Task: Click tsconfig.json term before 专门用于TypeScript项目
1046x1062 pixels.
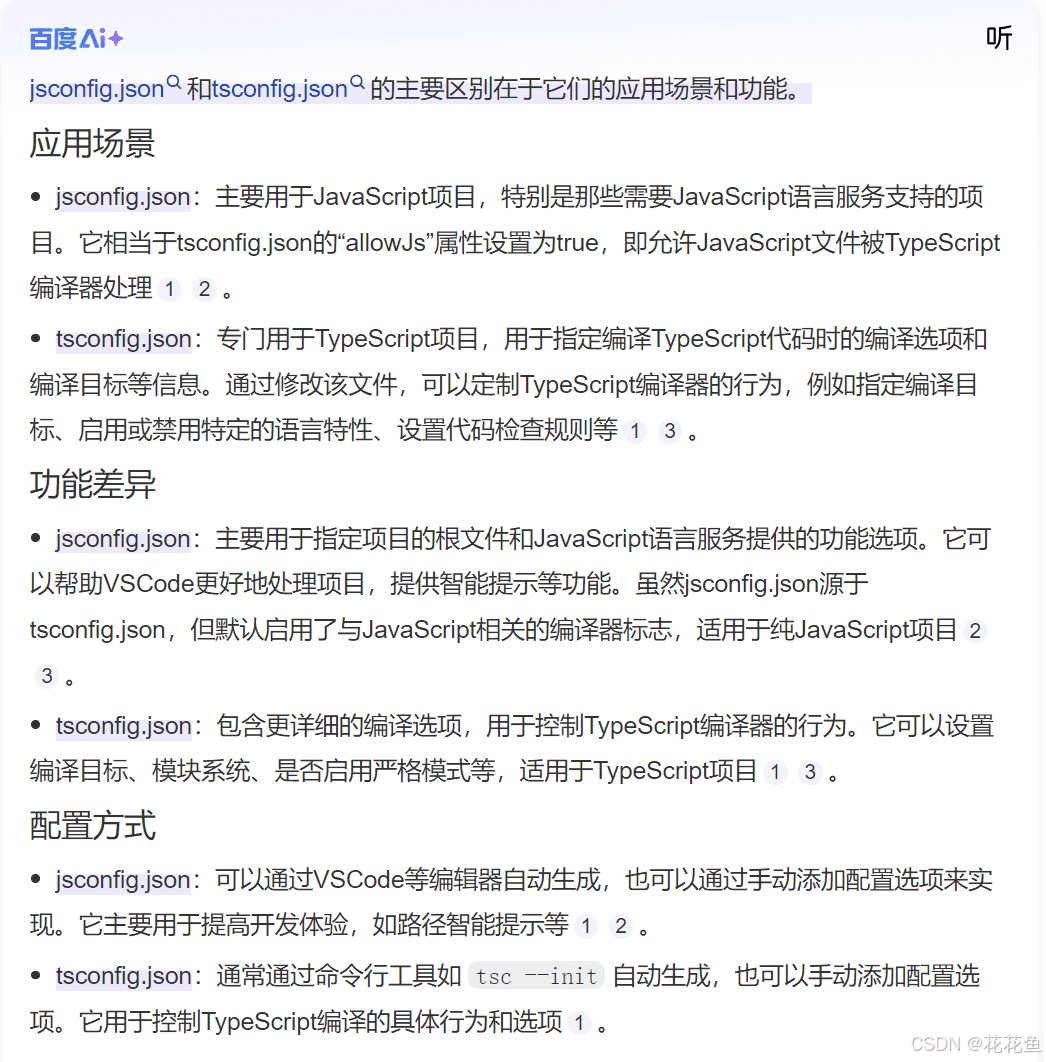Action: click(123, 339)
